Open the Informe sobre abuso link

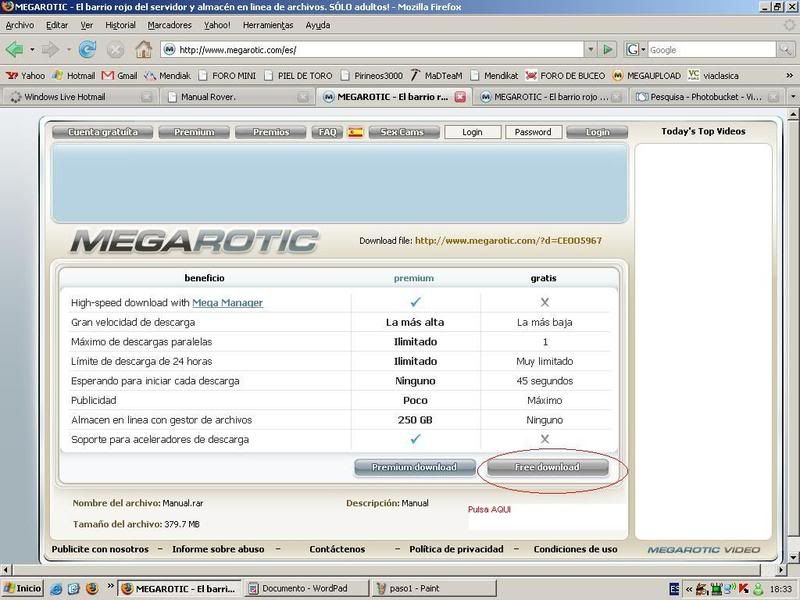click(x=218, y=549)
